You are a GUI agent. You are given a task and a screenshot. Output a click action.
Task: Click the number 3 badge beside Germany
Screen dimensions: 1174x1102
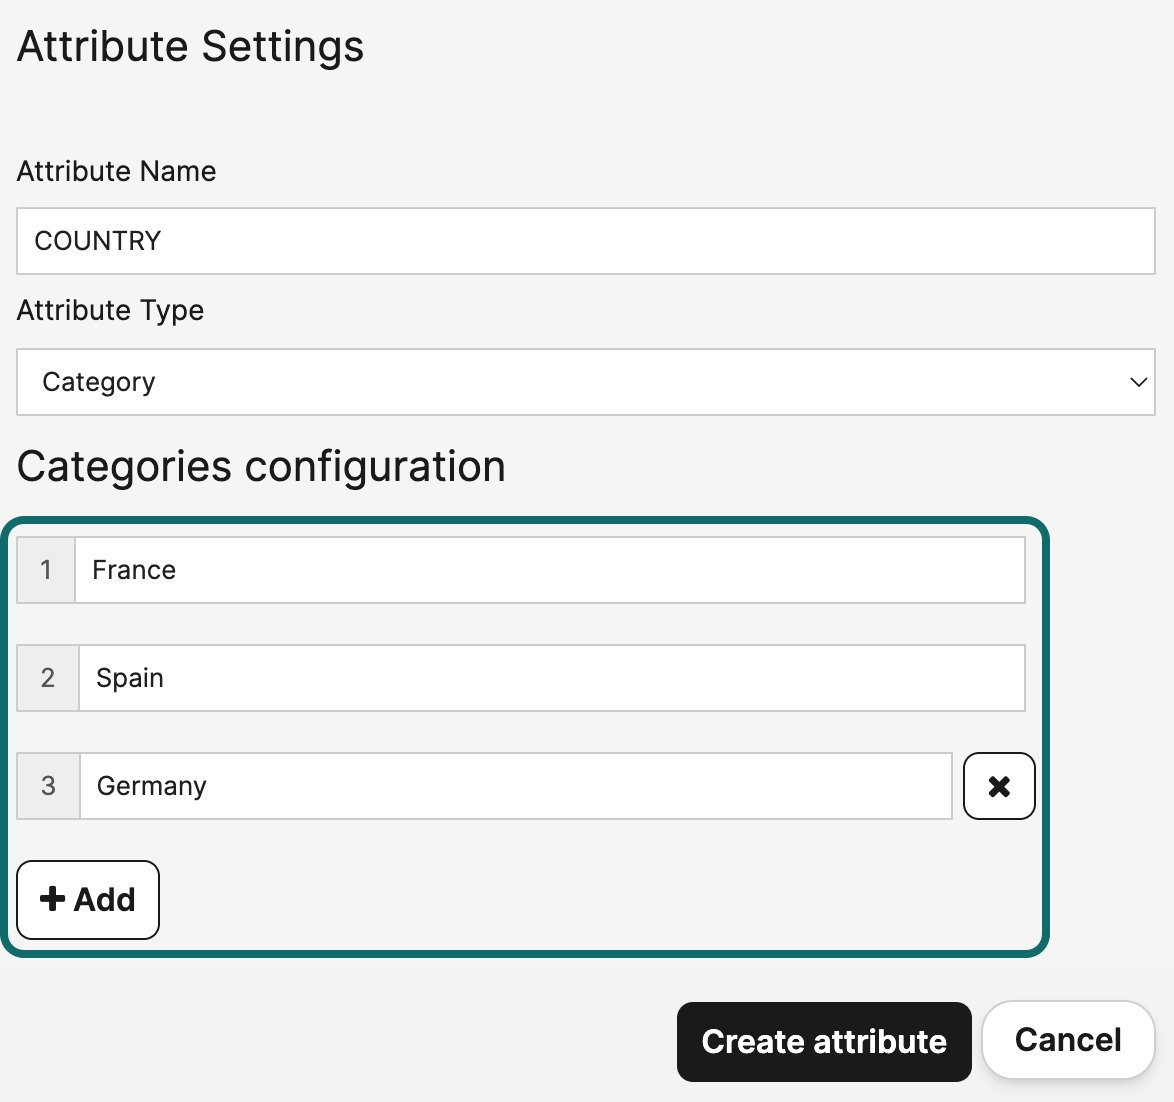pos(48,786)
